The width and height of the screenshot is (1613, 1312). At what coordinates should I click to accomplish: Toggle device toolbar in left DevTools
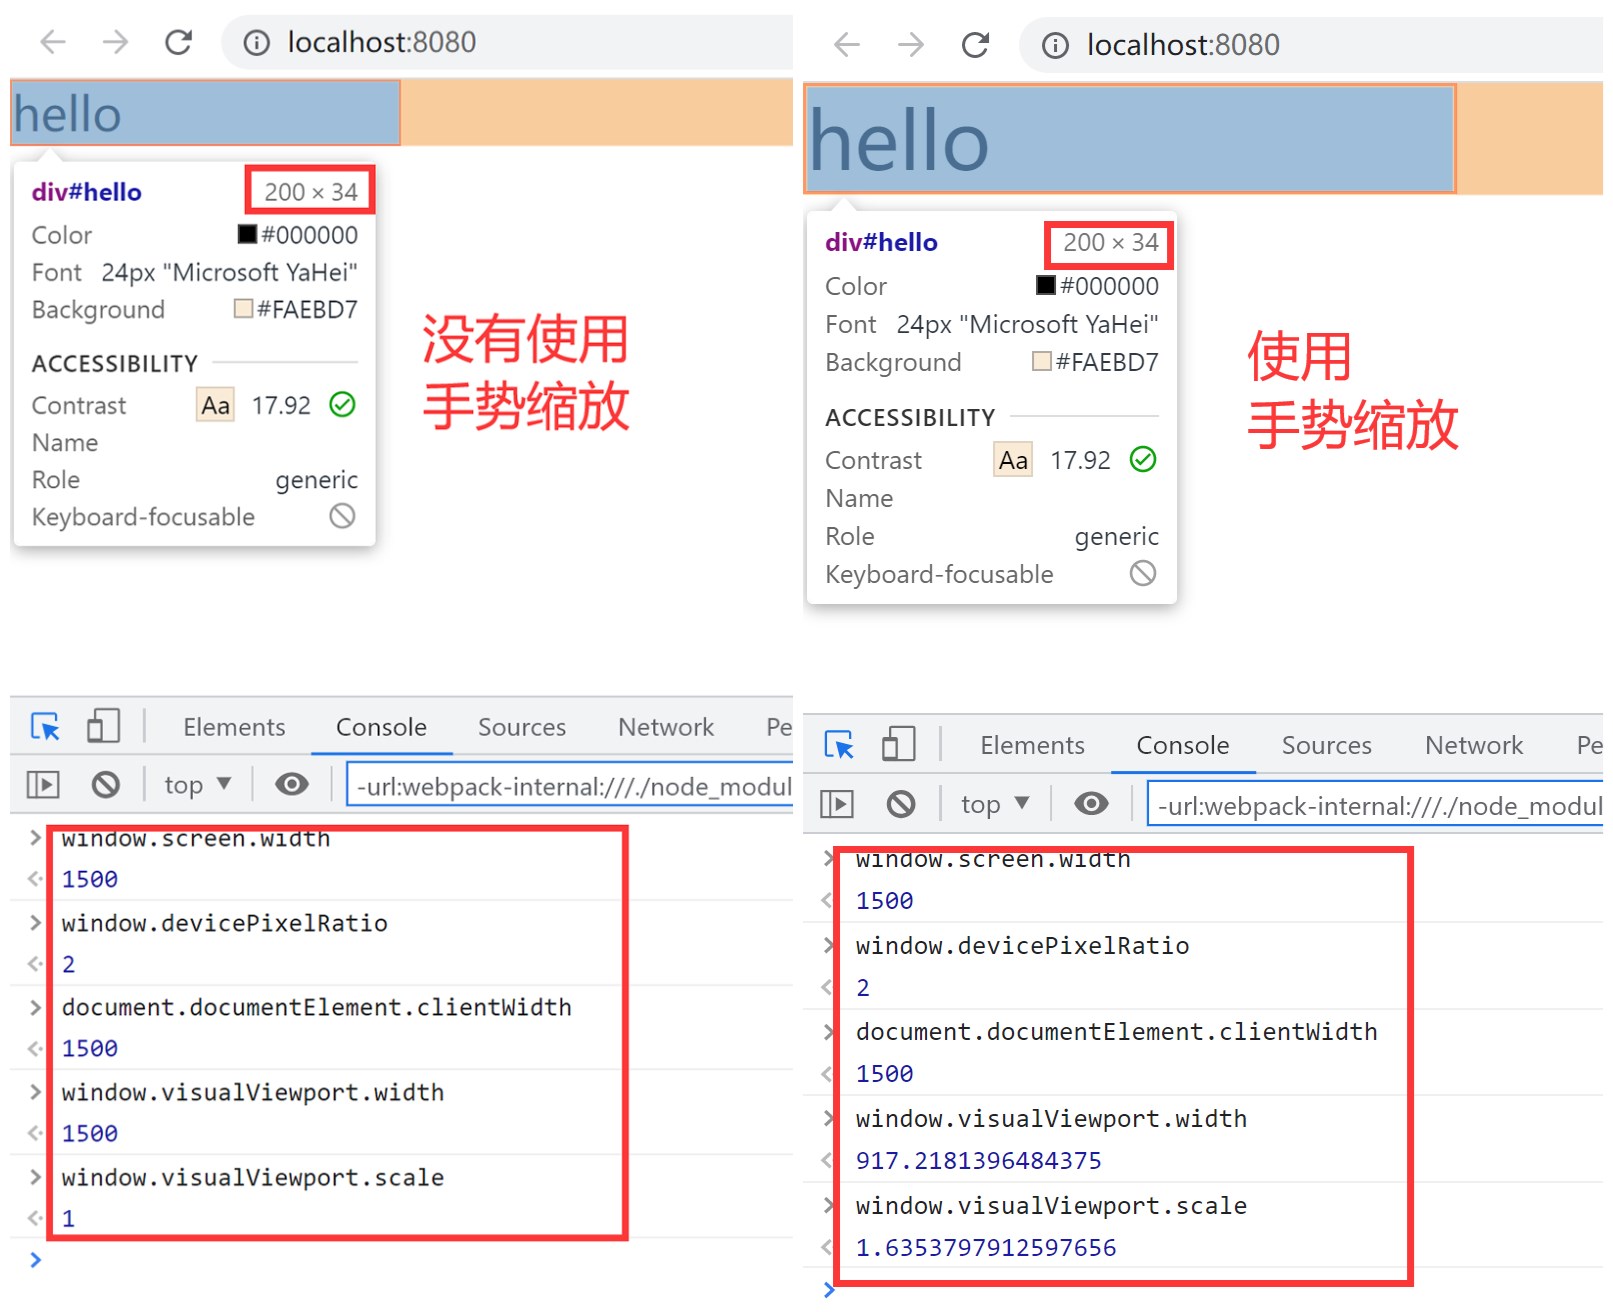(103, 726)
